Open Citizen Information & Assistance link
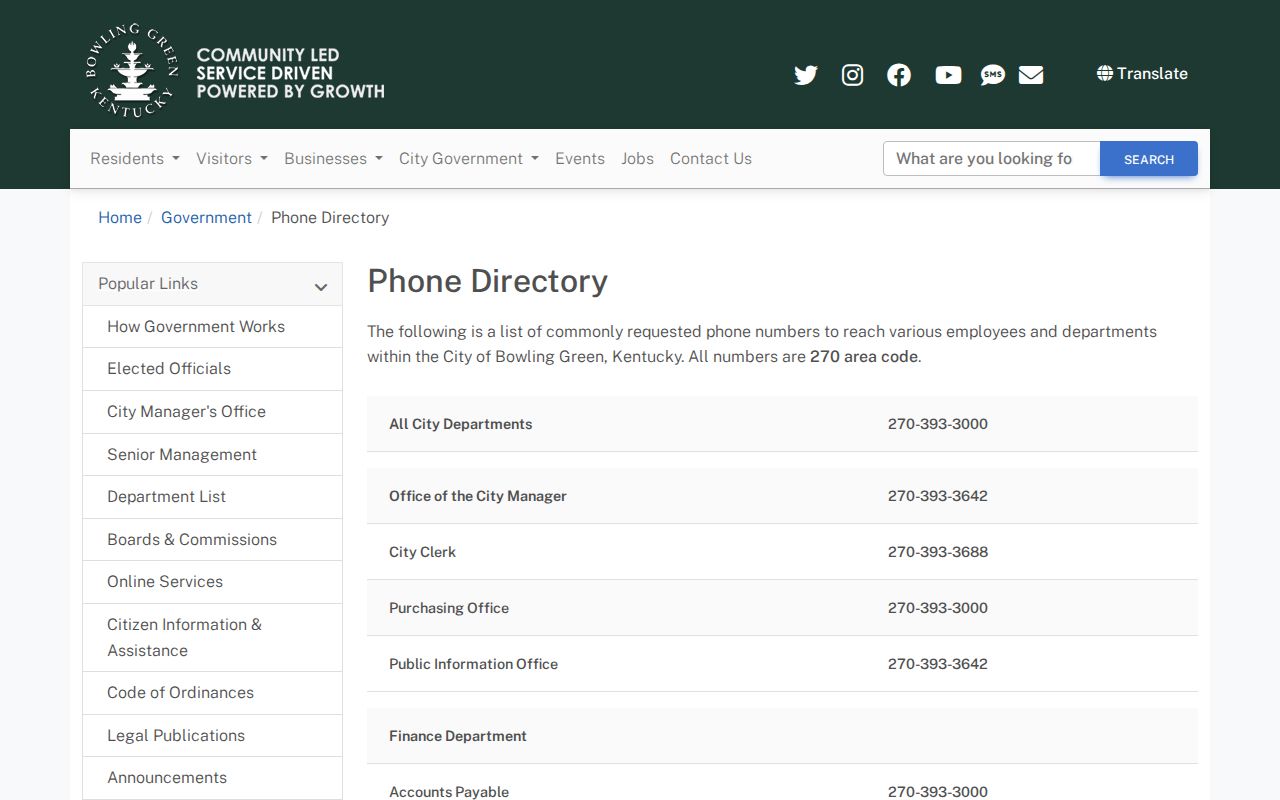This screenshot has width=1280, height=800. click(x=212, y=638)
